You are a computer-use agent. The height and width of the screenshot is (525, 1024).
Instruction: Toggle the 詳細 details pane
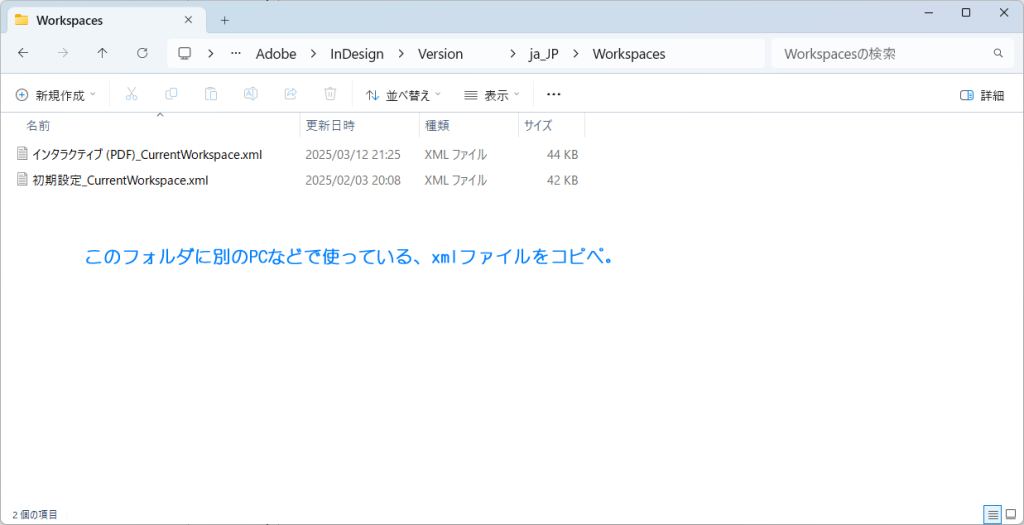pos(981,95)
